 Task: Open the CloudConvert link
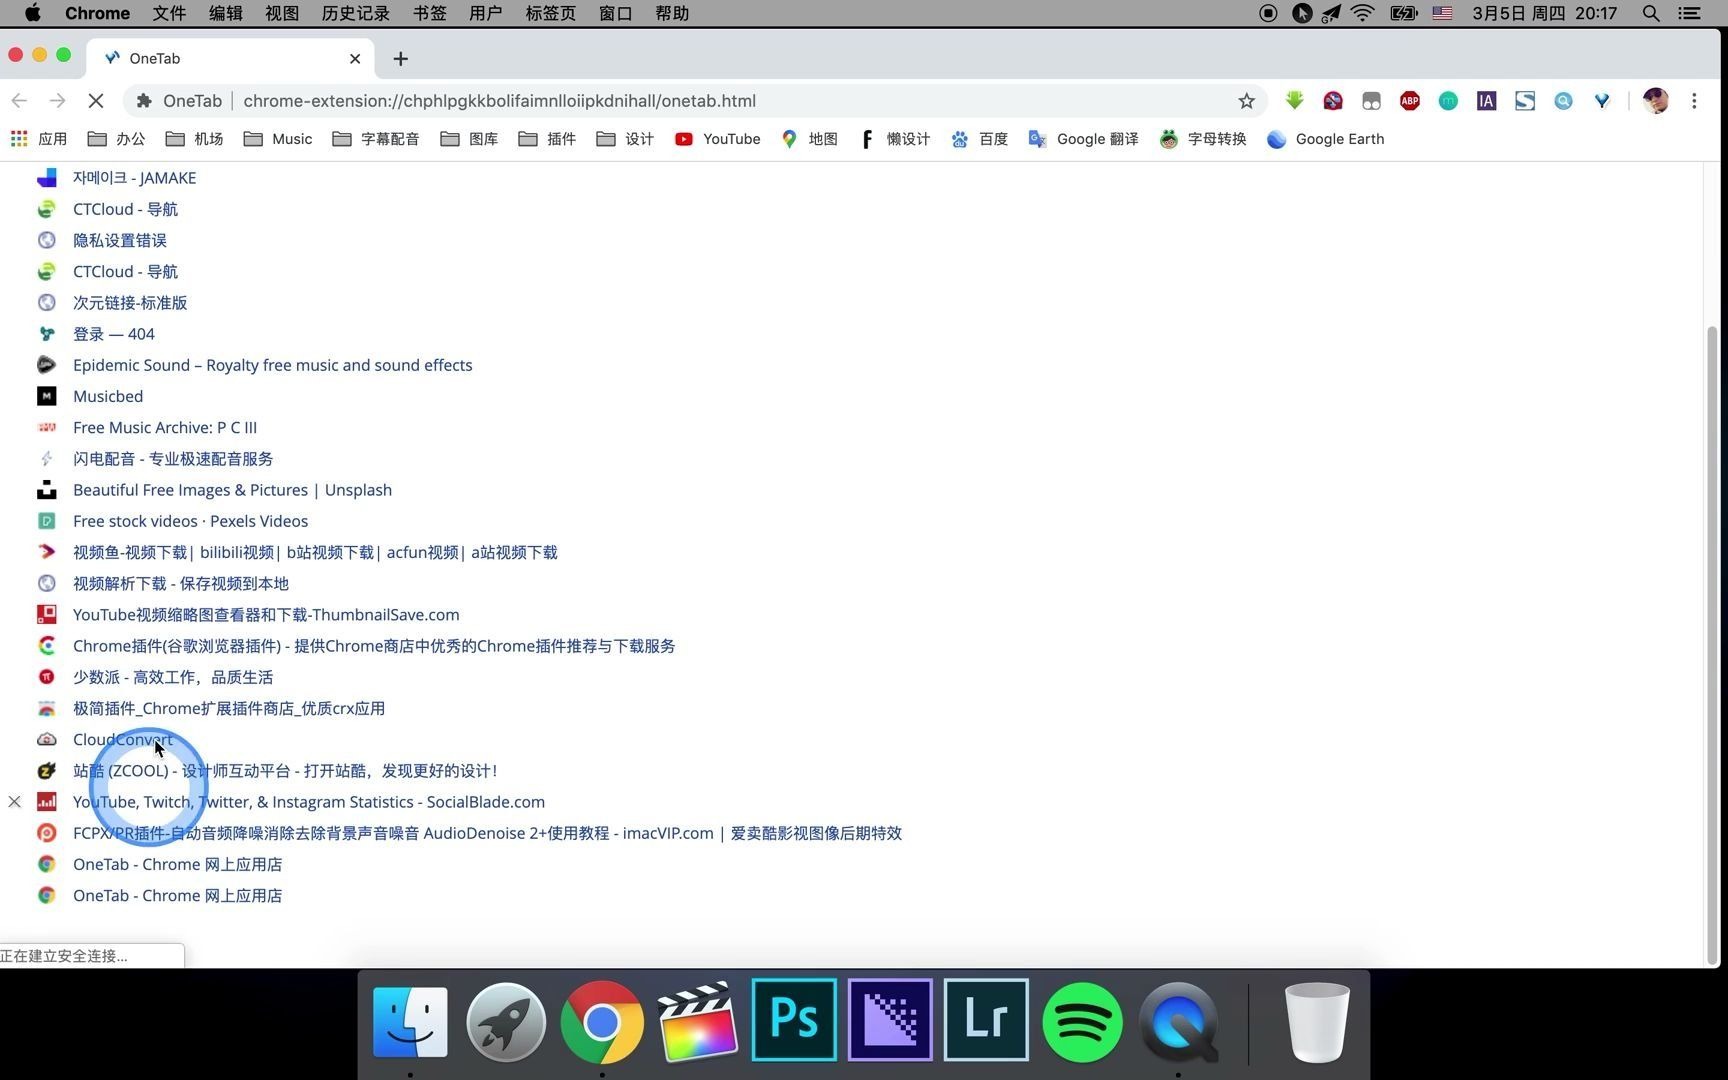tap(122, 739)
